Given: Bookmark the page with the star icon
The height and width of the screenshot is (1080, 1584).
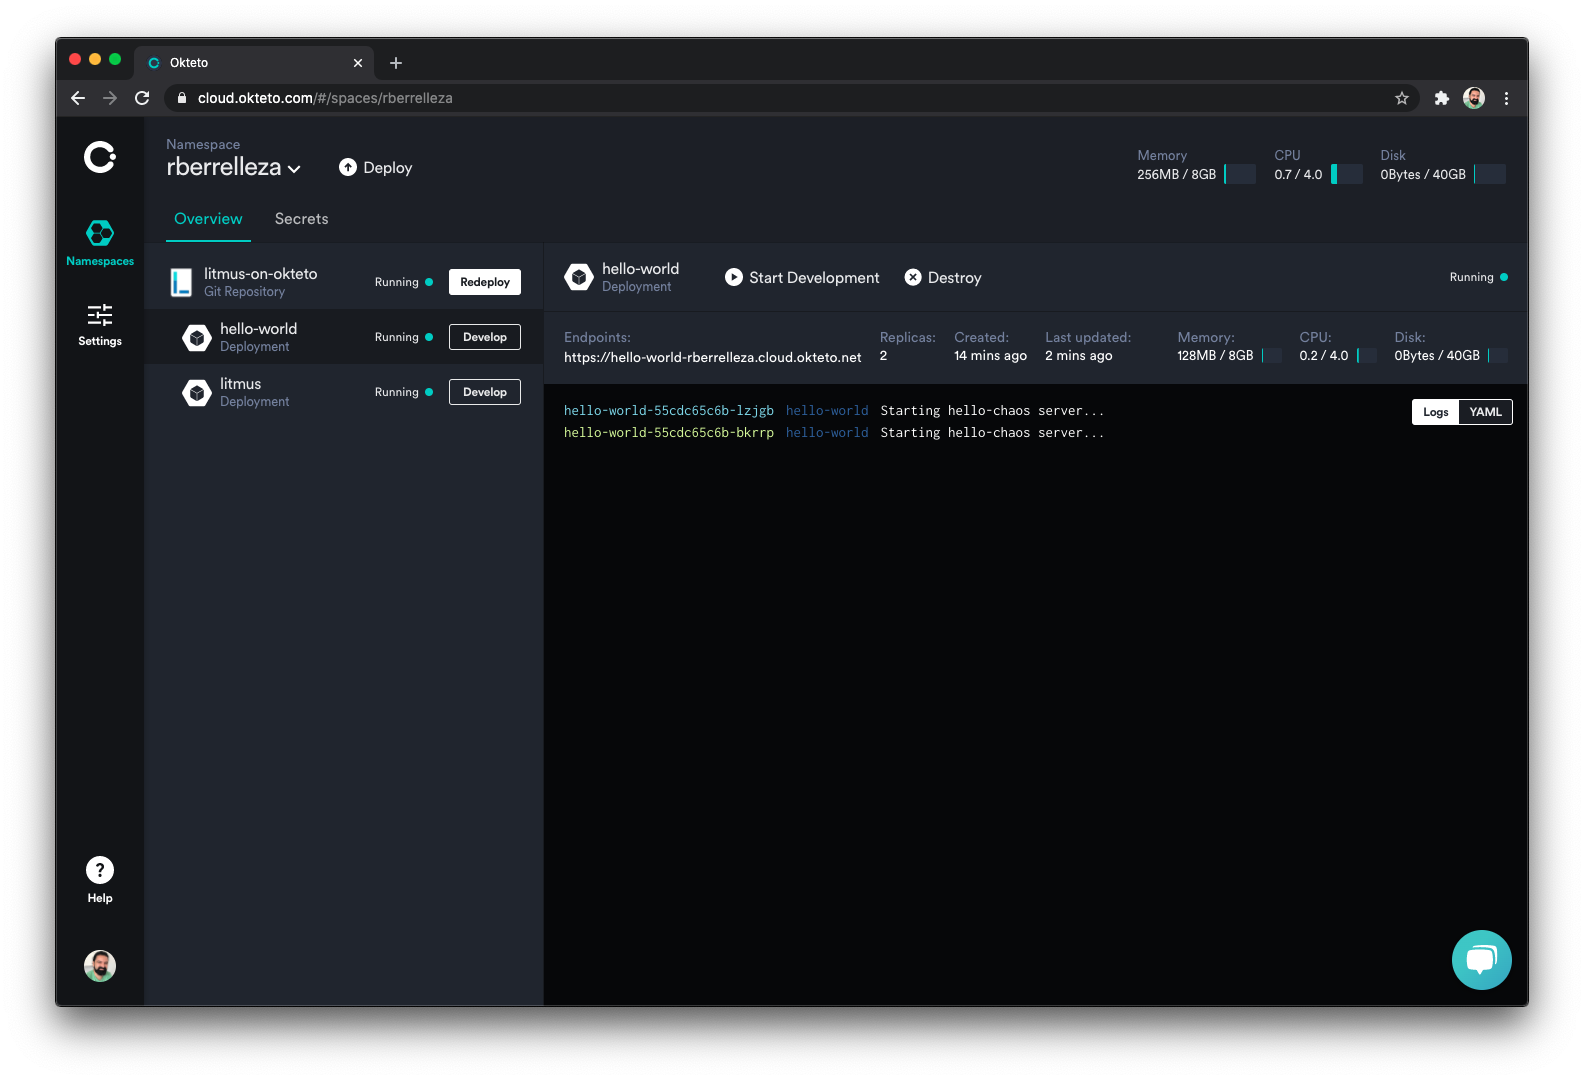Looking at the screenshot, I should coord(1402,98).
